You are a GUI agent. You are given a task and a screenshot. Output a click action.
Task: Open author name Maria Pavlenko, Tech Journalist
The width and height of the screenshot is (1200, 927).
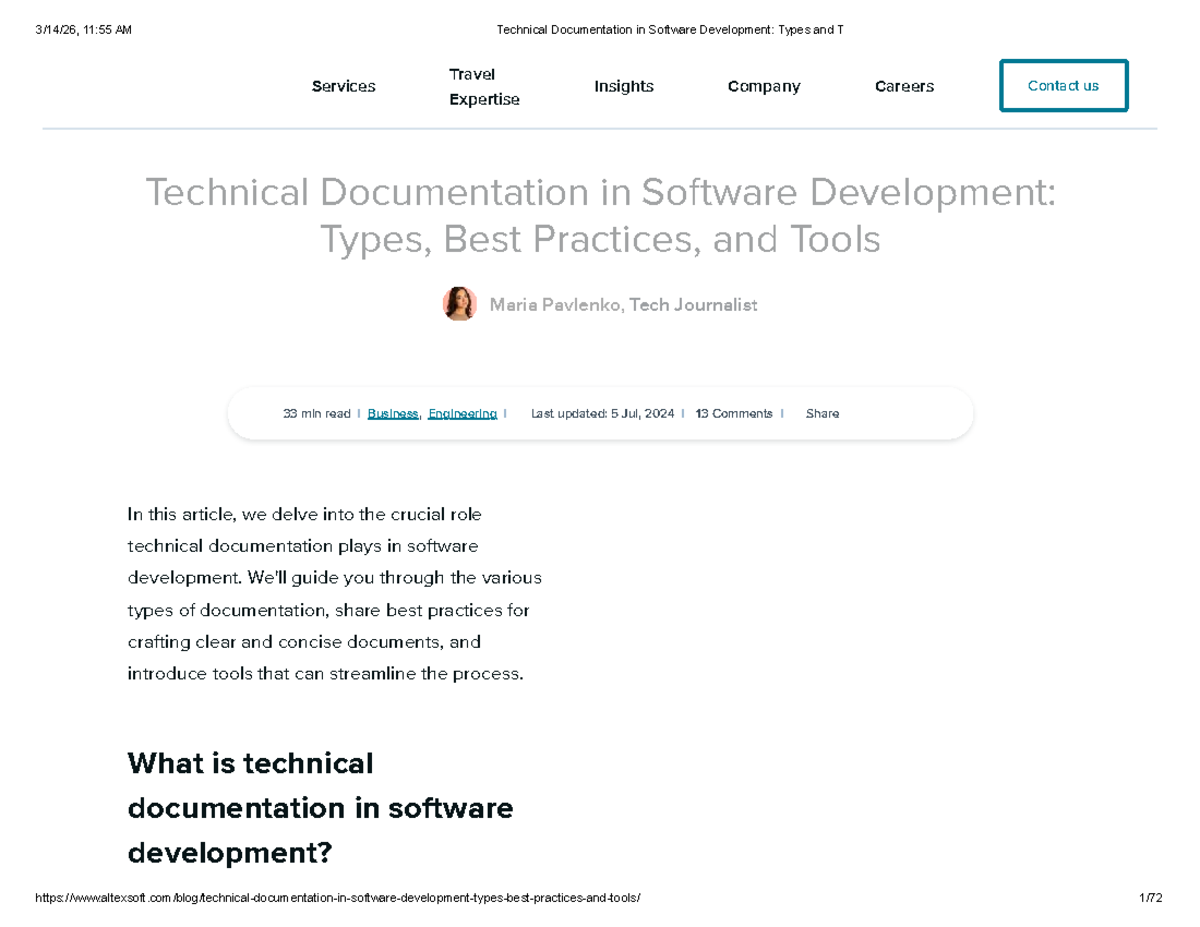pos(623,305)
